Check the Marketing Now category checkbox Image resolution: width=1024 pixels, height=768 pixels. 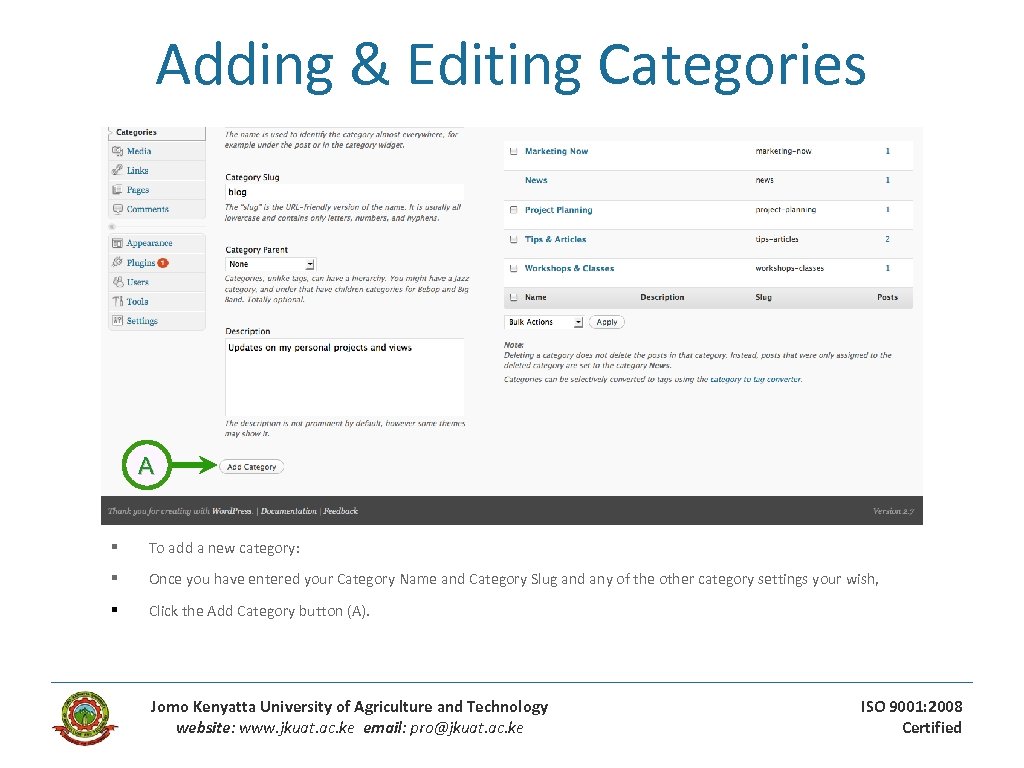[512, 151]
